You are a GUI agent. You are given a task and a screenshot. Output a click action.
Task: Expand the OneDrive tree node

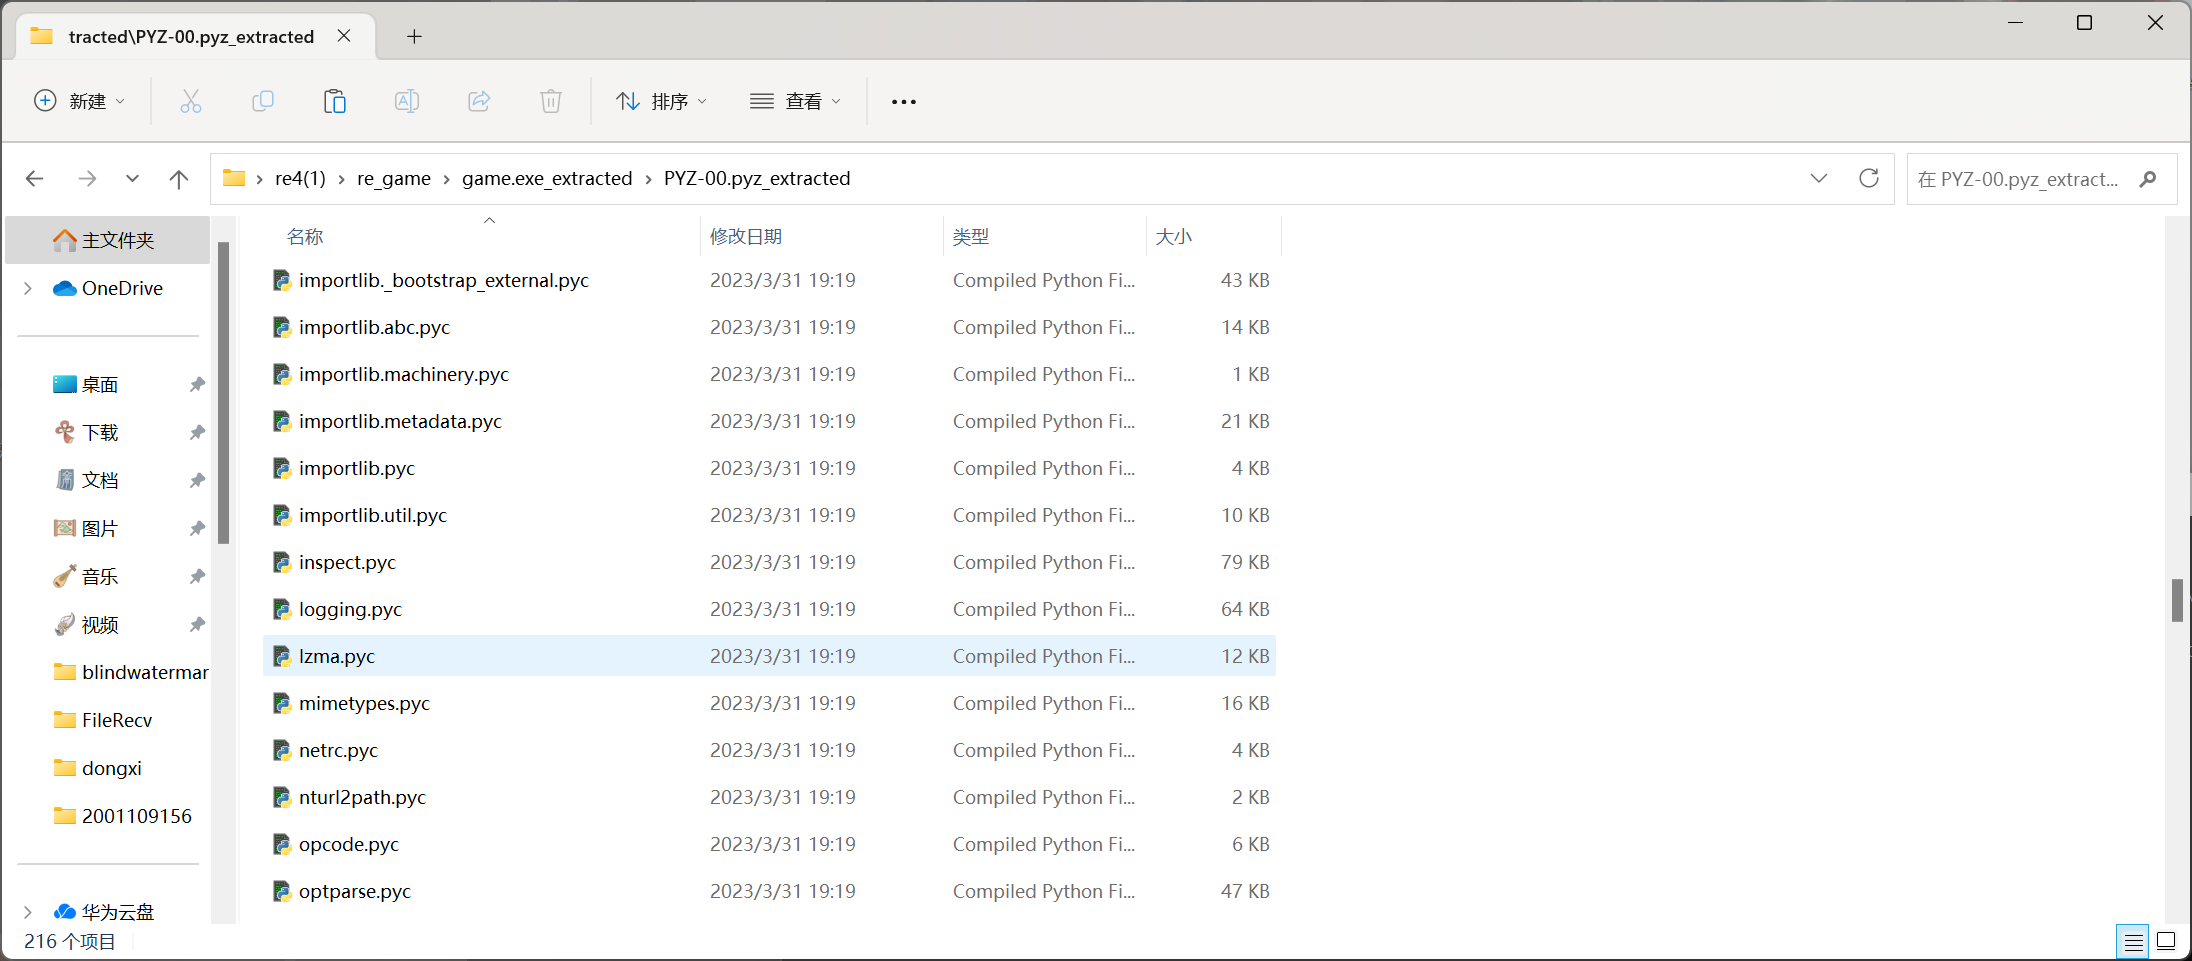coord(28,288)
